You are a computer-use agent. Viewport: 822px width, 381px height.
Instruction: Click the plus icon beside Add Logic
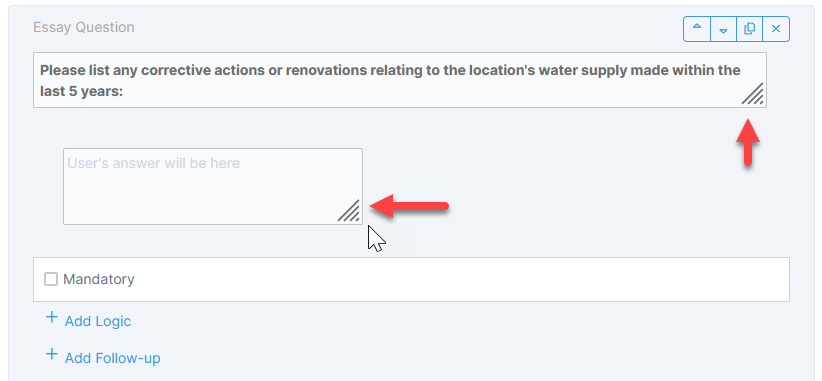(51, 317)
